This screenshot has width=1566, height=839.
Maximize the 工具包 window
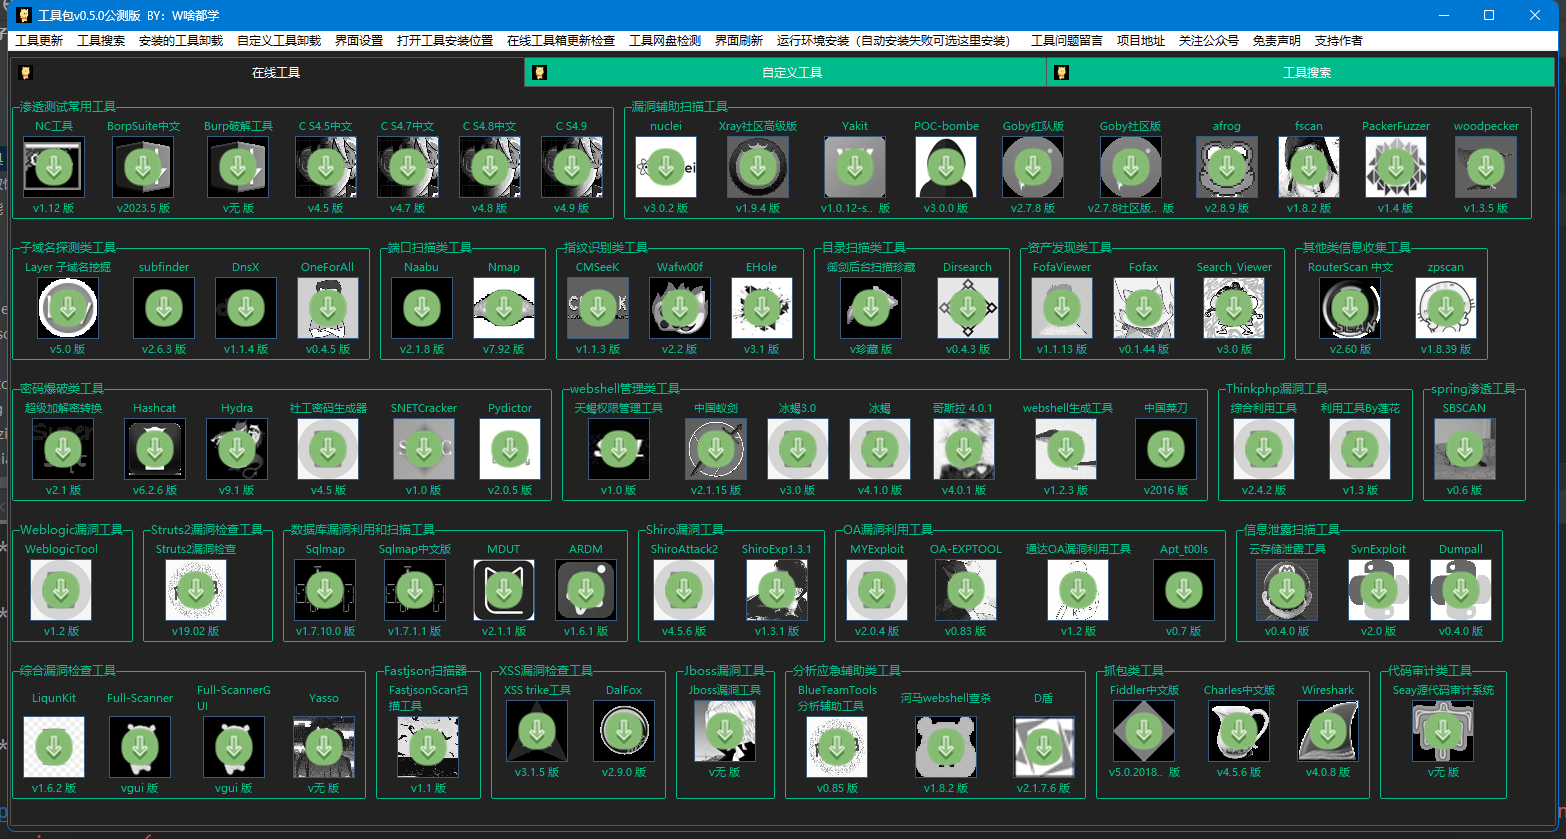coord(1489,15)
